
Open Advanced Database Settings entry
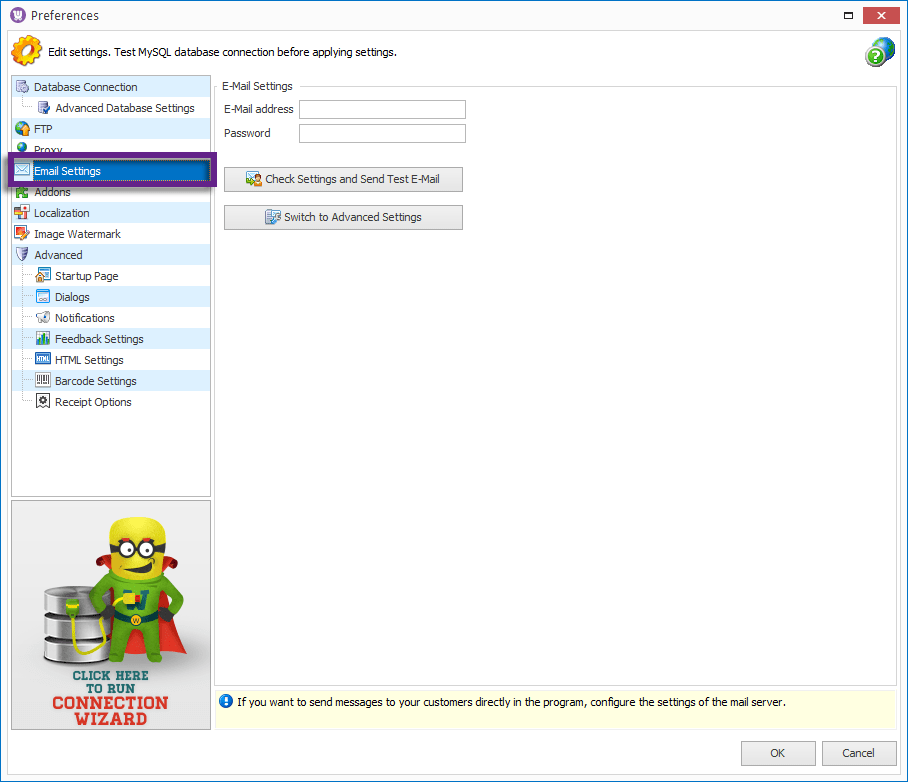(125, 108)
